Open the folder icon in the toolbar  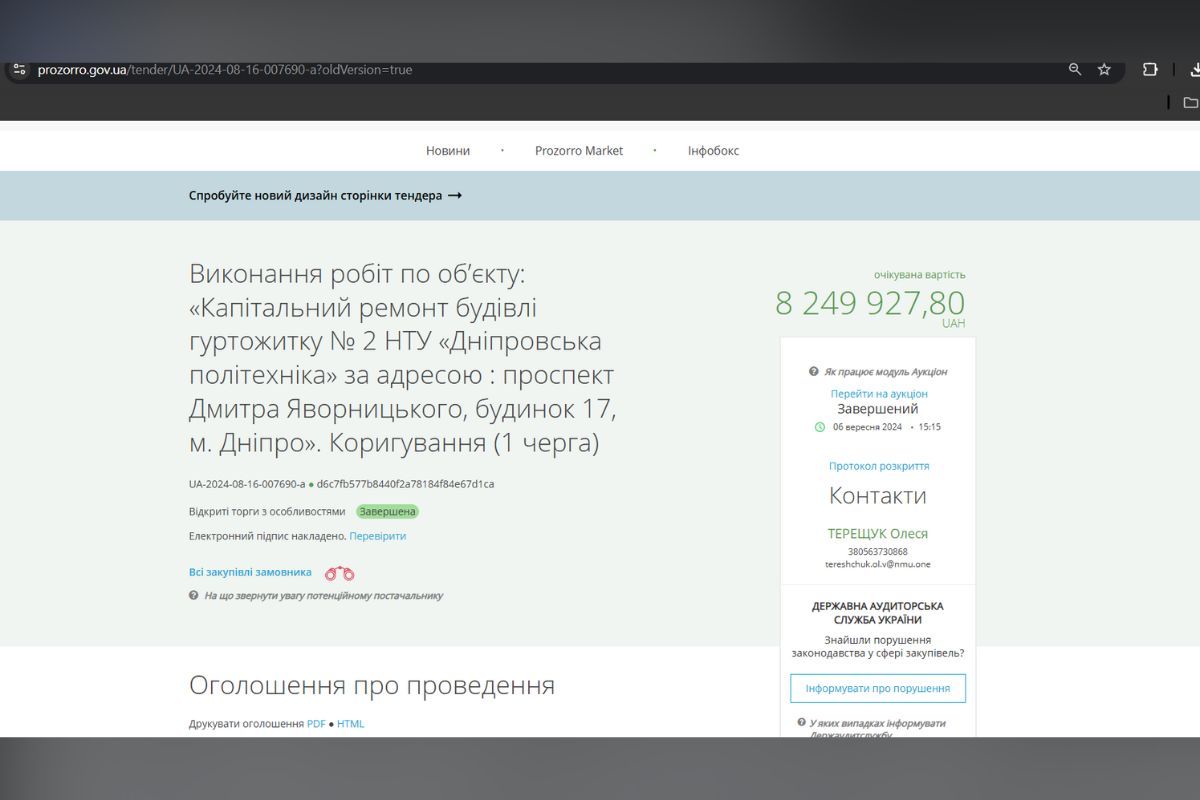pos(1190,102)
